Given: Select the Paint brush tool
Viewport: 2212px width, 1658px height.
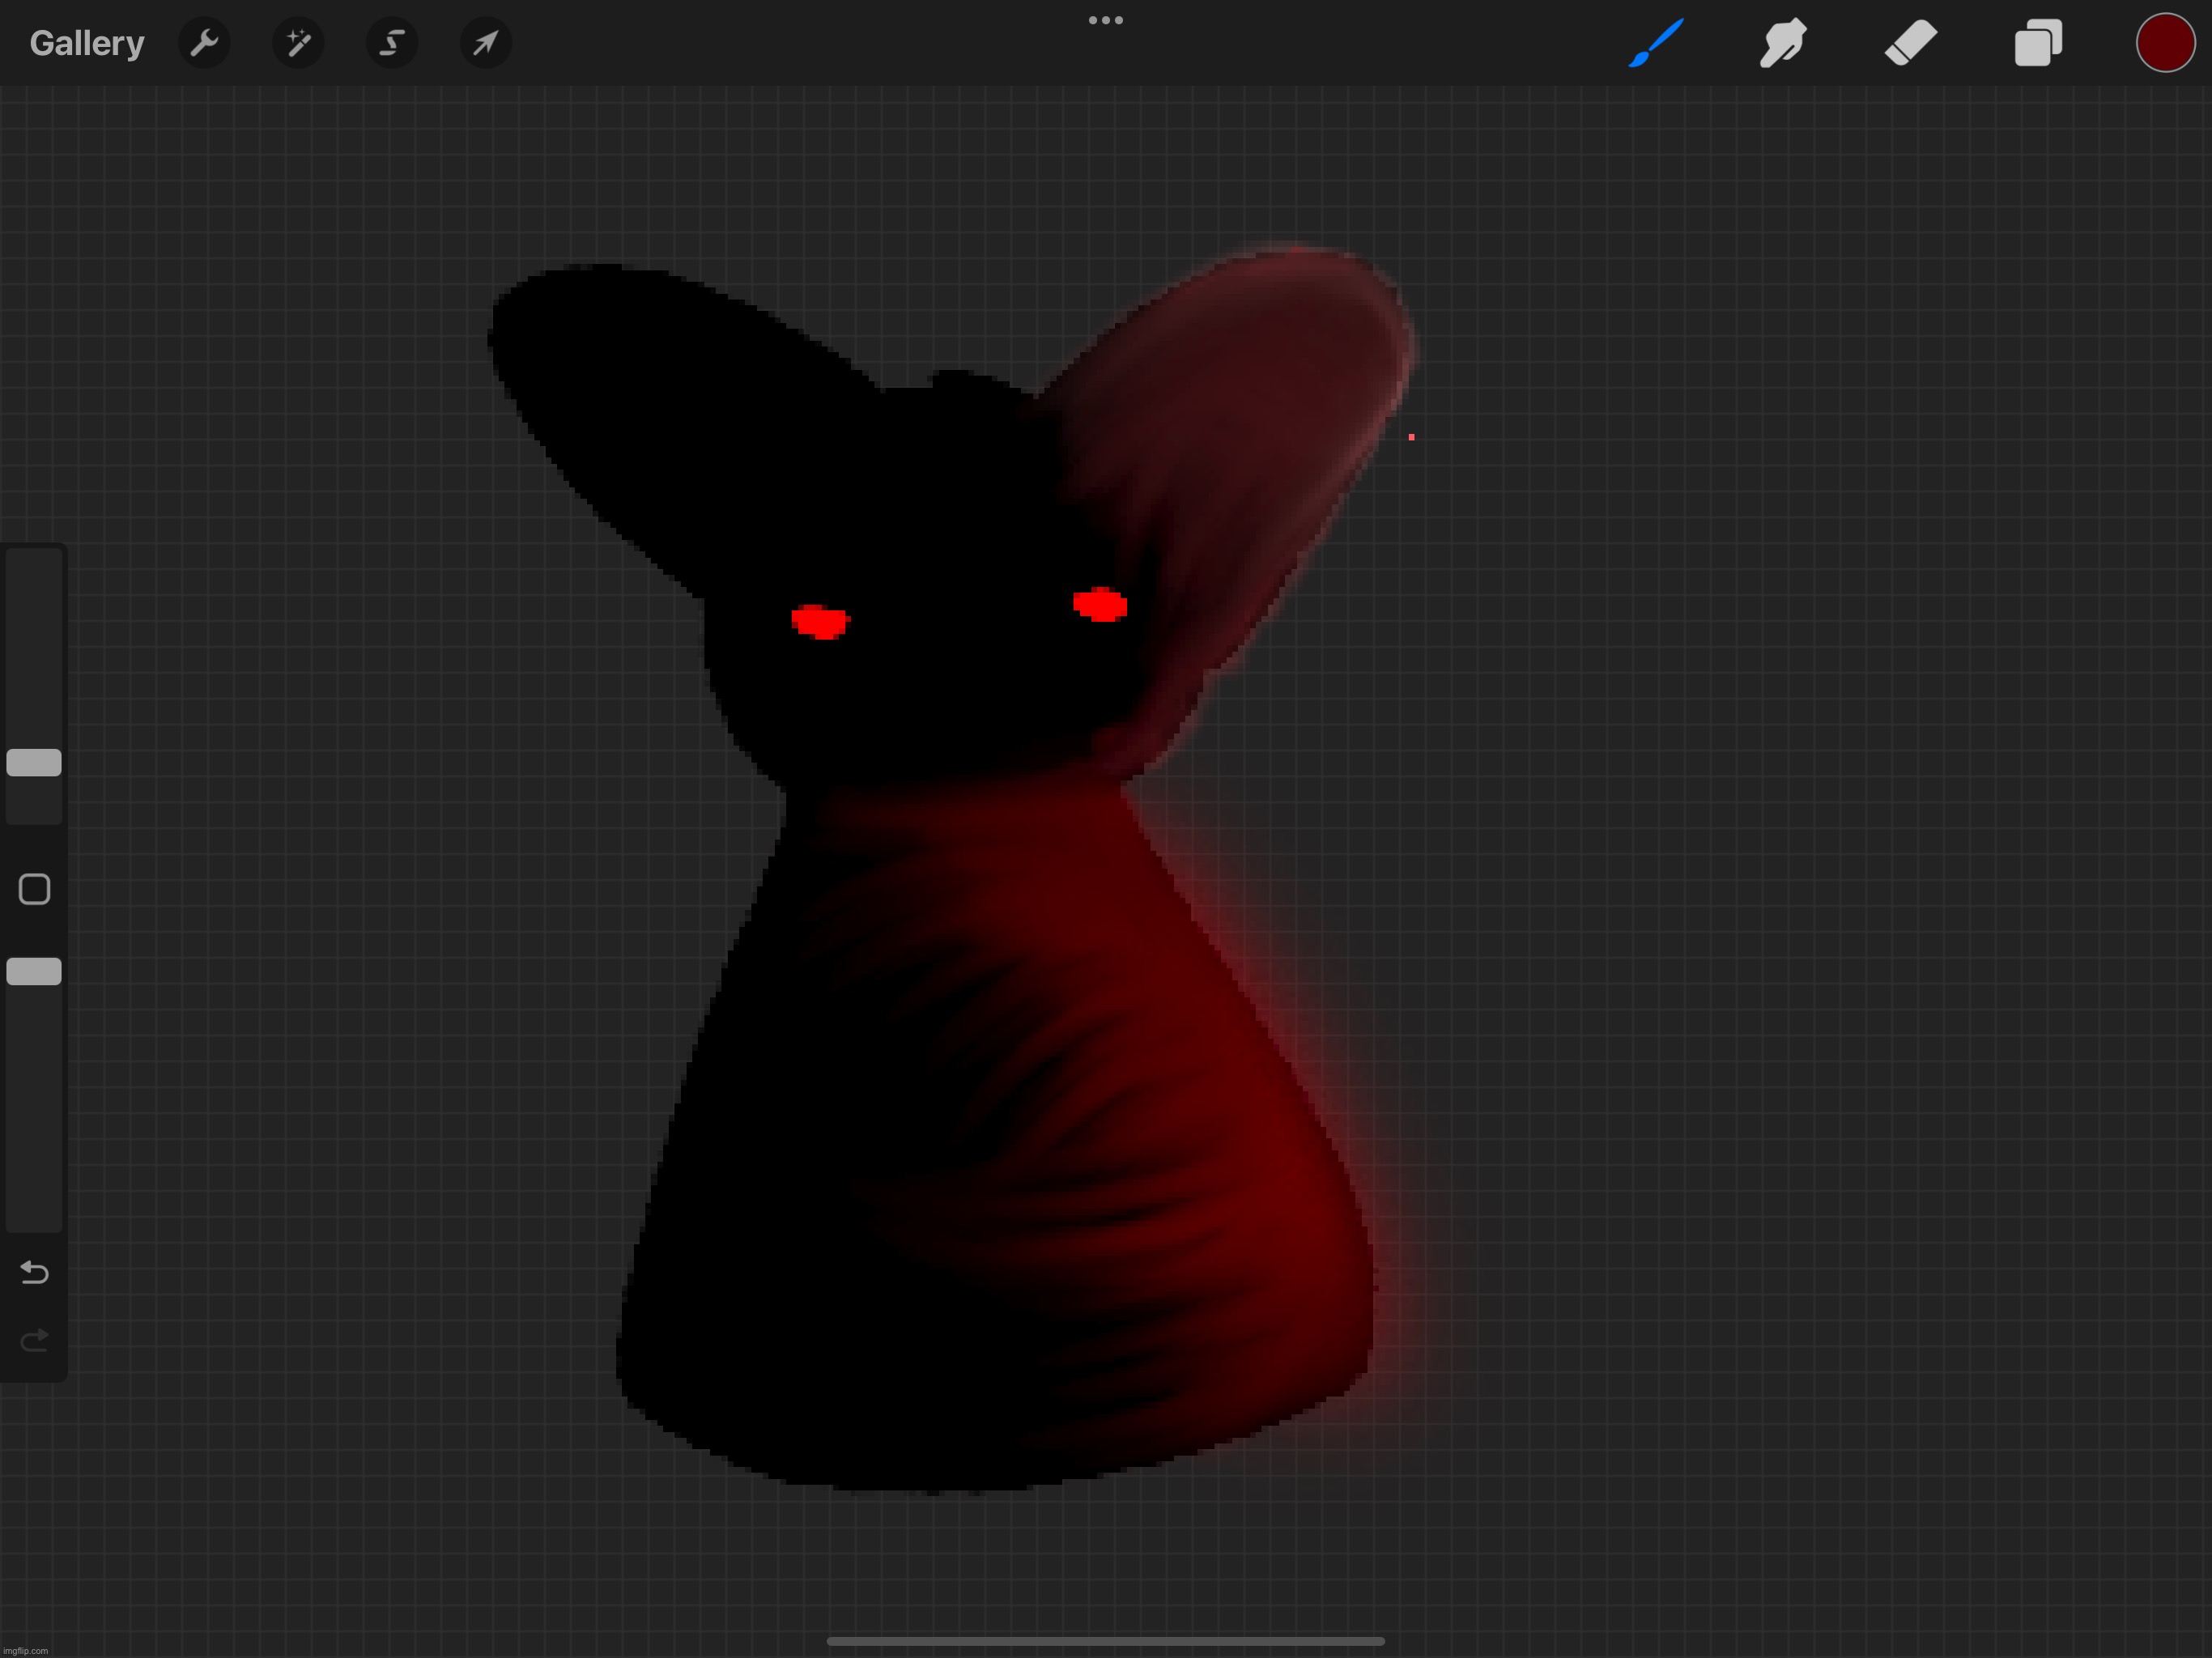Looking at the screenshot, I should coord(1657,43).
